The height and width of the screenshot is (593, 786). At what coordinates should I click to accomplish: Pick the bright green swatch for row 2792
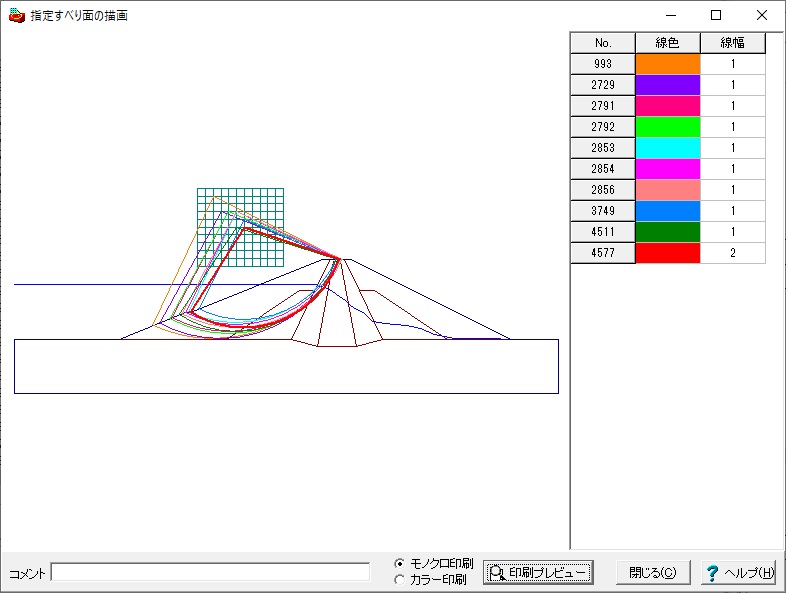click(668, 127)
